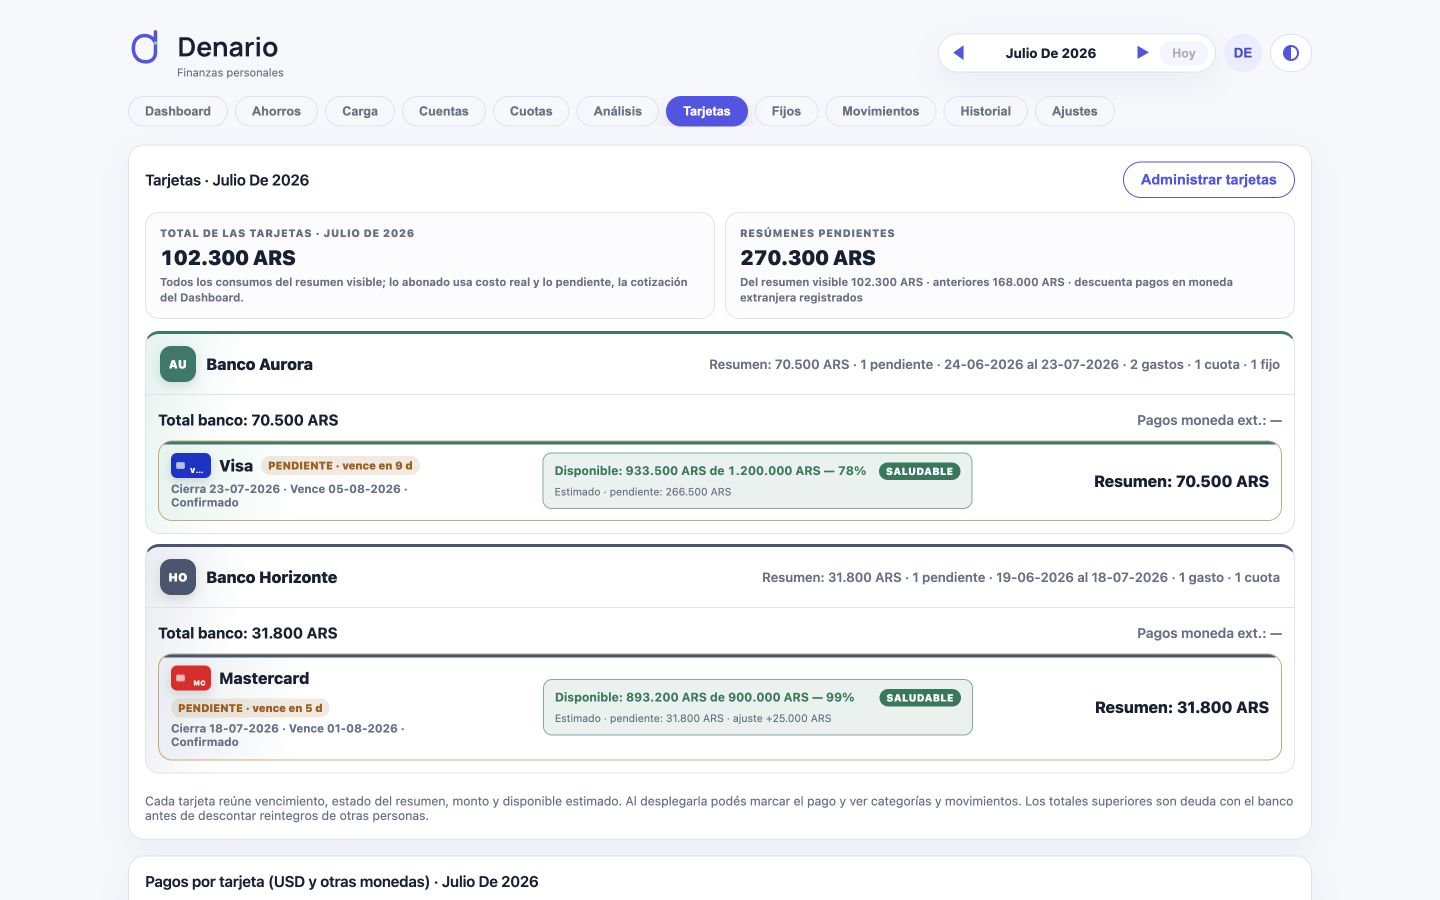Toggle dark mode theme icon
The image size is (1440, 900).
coord(1291,53)
